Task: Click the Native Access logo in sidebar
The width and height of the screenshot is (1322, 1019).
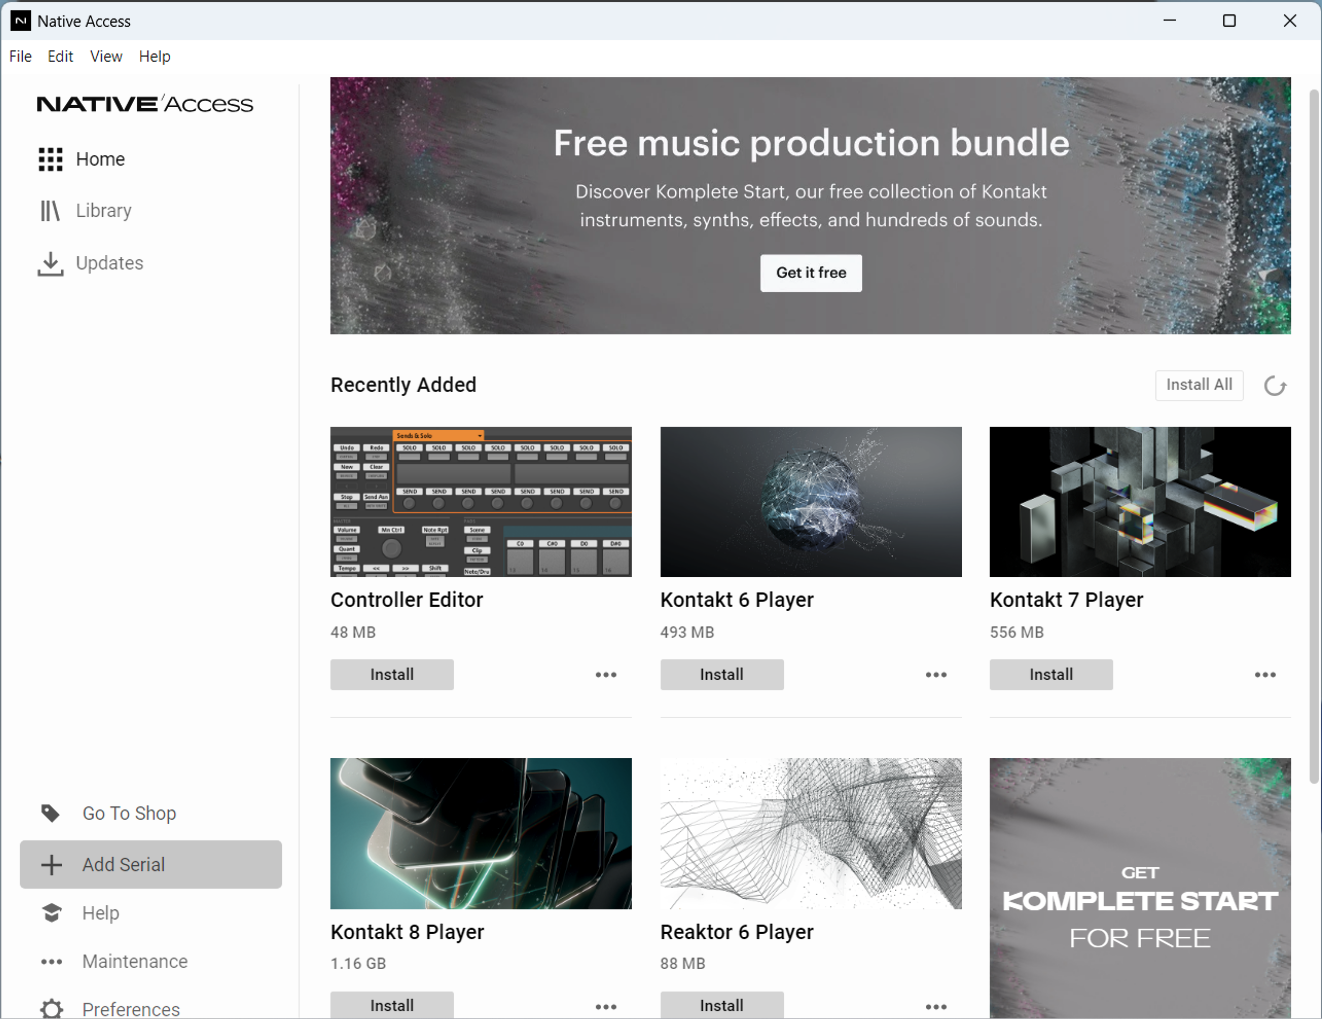Action: [x=145, y=104]
